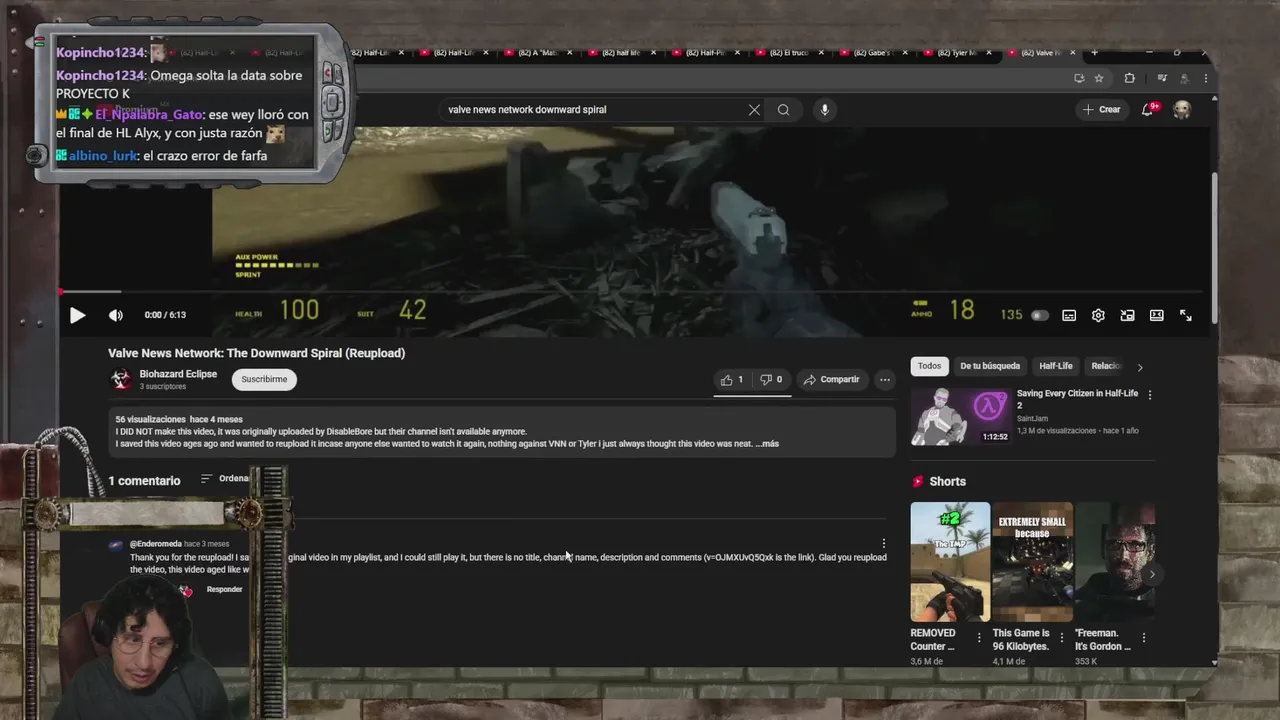This screenshot has height=720, width=1280.
Task: Mute the video using the speaker icon
Action: (116, 315)
